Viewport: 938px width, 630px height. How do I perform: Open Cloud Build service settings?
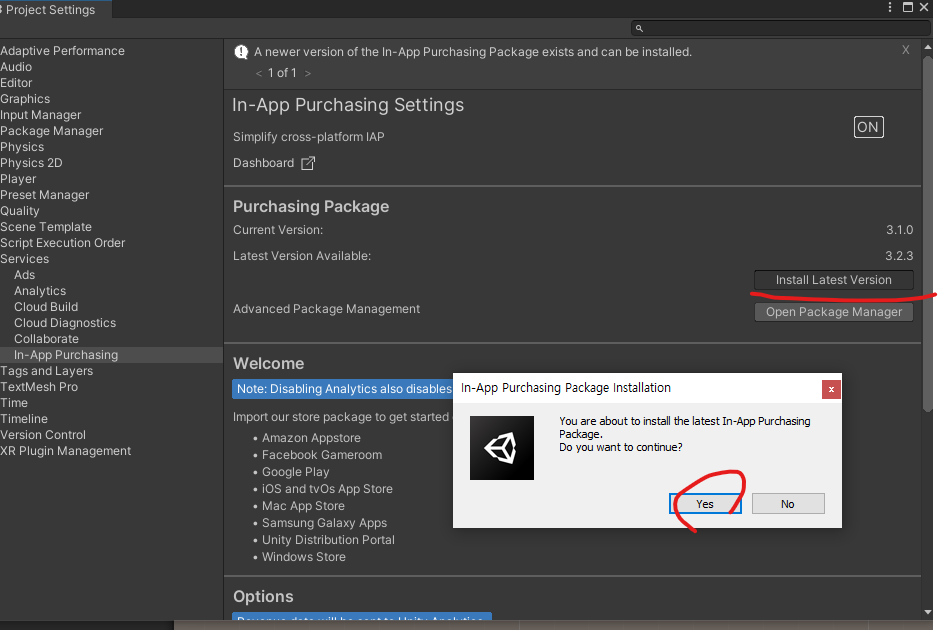point(46,307)
